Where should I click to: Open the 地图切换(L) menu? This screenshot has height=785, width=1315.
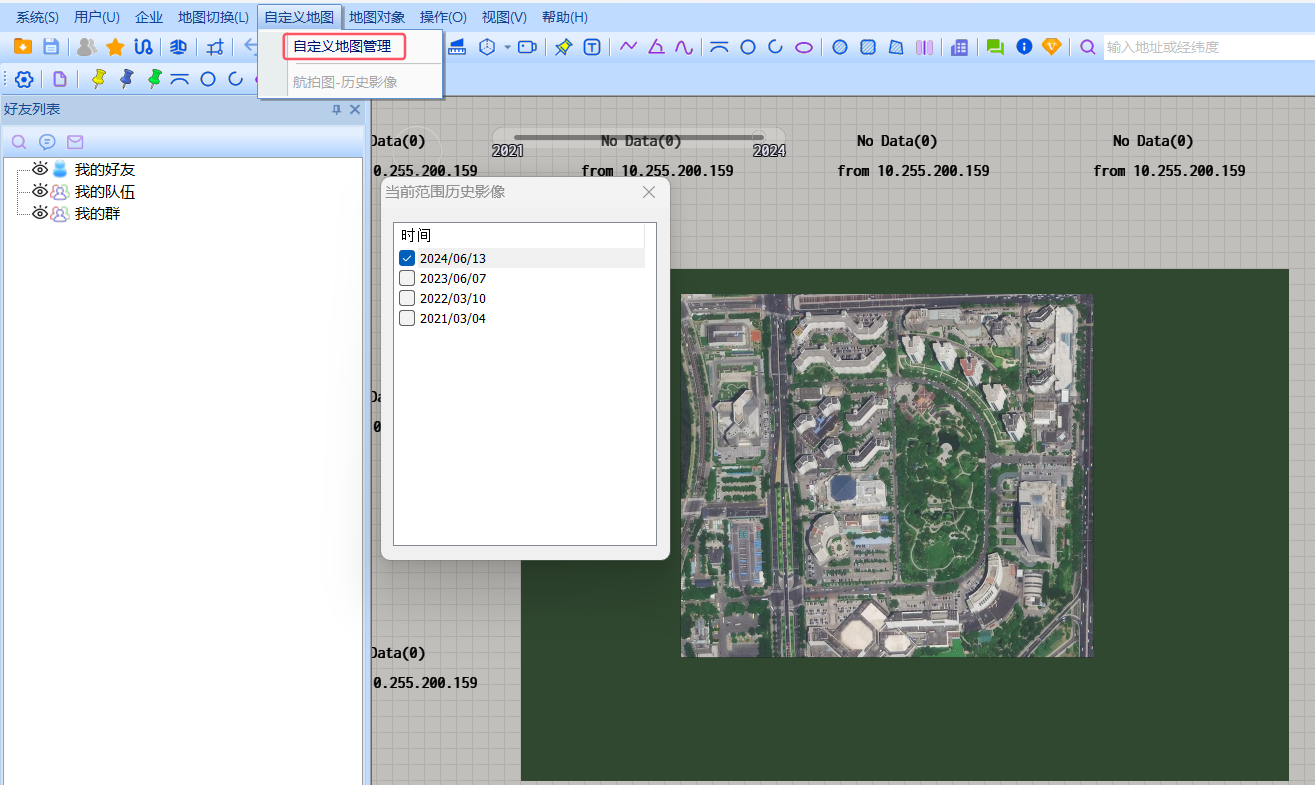point(213,17)
